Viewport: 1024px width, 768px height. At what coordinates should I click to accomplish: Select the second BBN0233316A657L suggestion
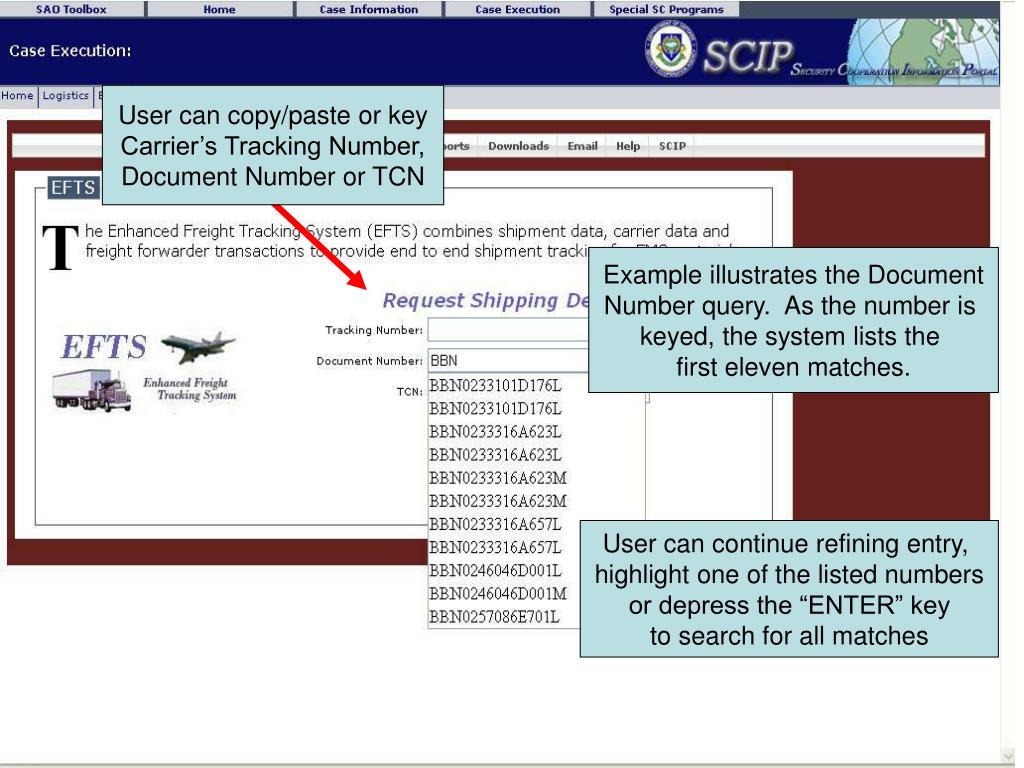click(x=495, y=547)
